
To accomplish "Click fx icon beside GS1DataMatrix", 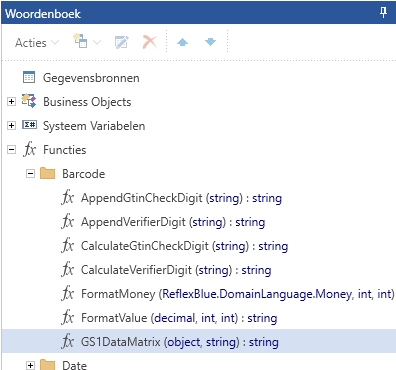I will 68,341.
